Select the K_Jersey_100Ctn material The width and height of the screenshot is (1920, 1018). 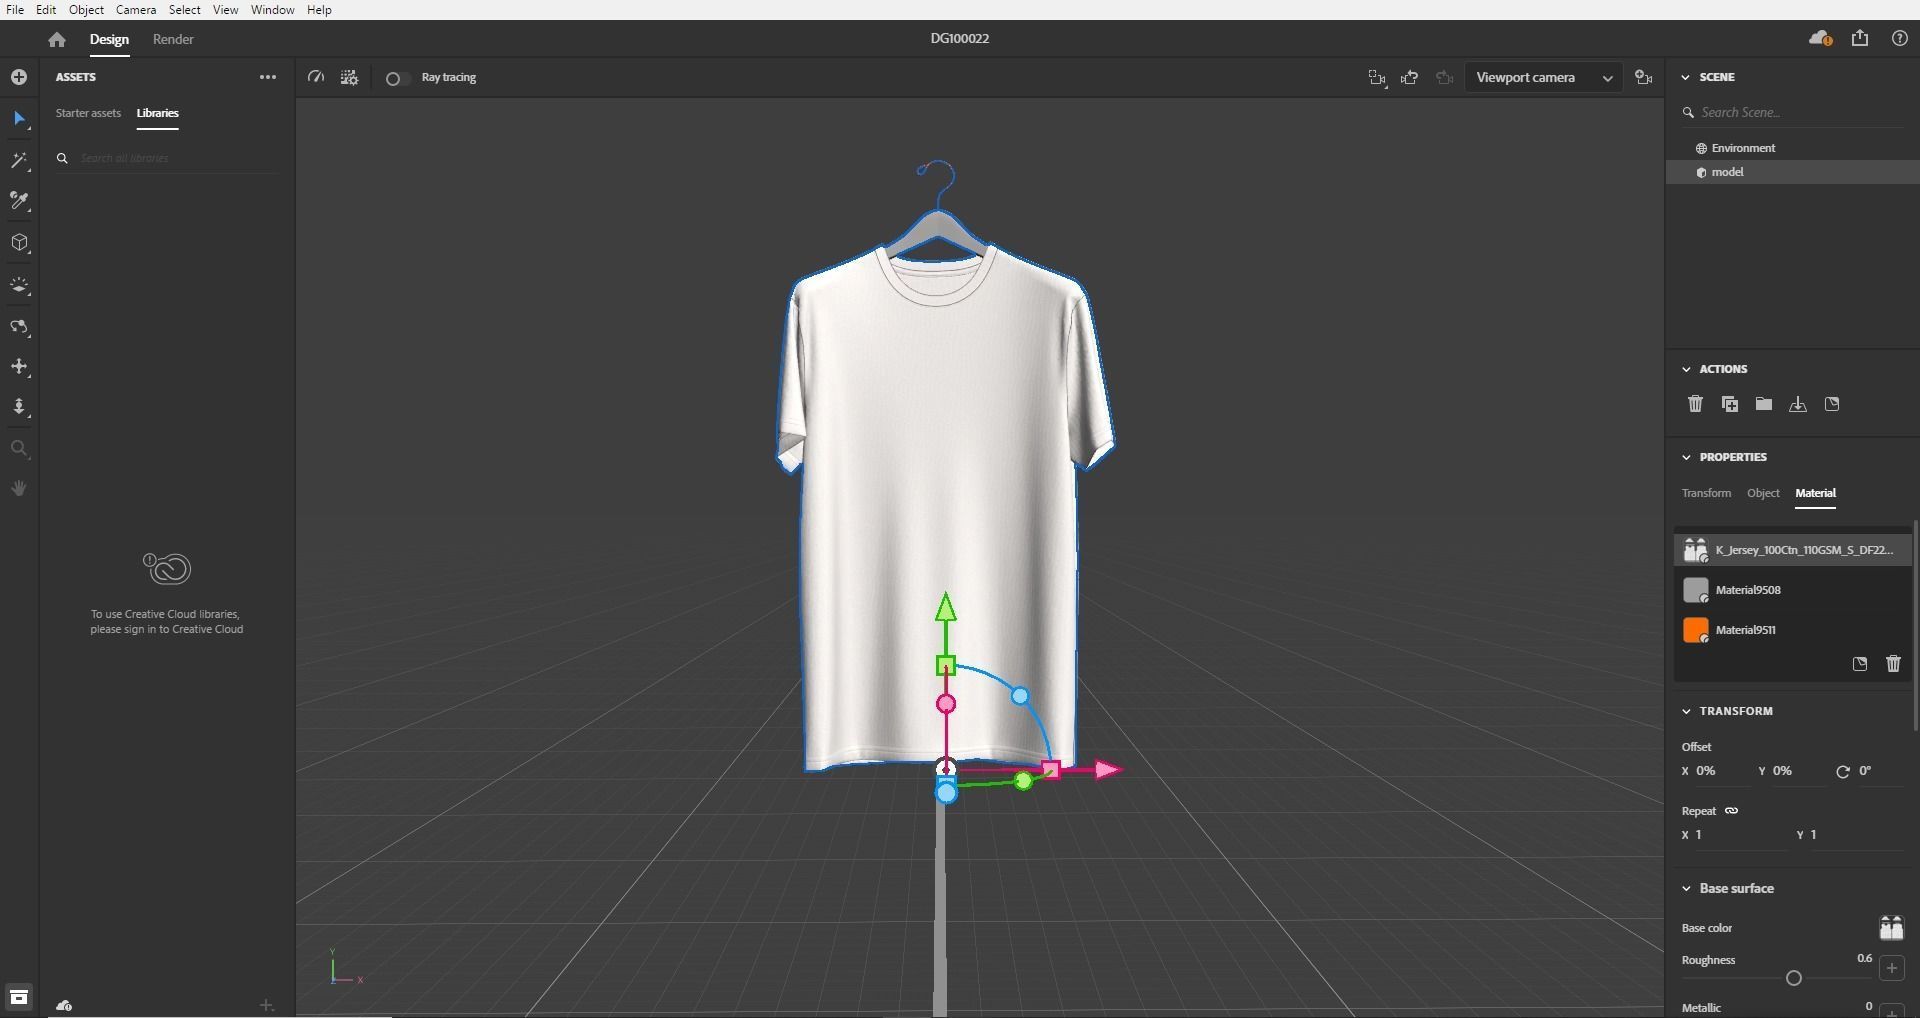1792,550
